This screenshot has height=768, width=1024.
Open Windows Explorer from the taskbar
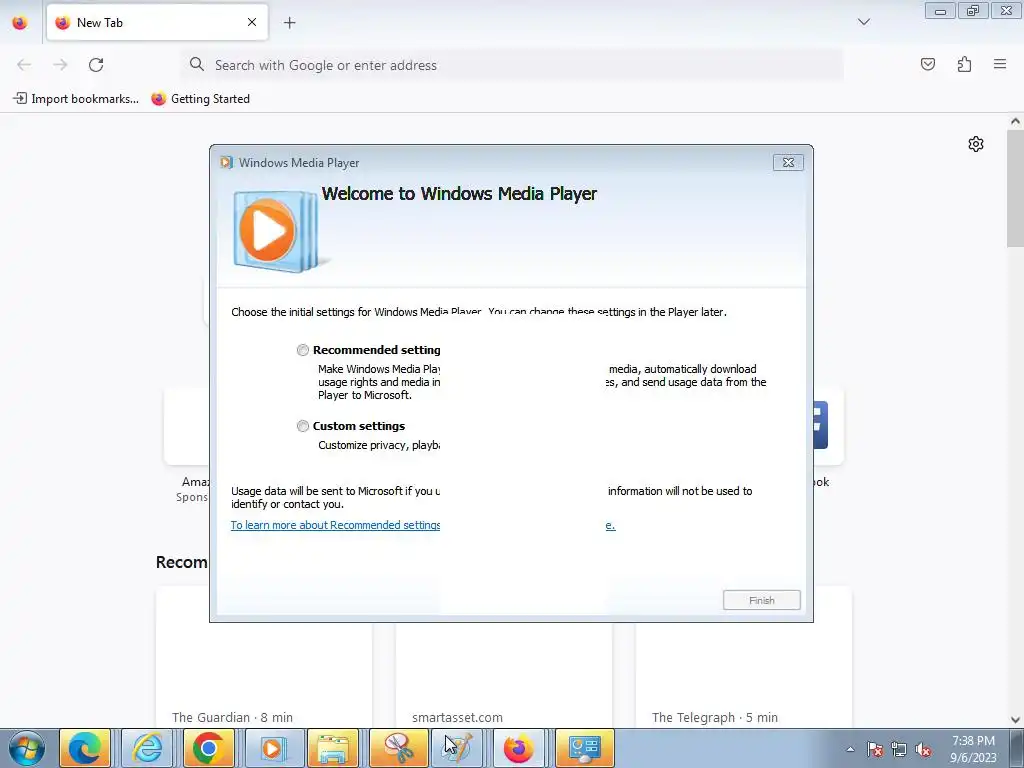coord(333,748)
